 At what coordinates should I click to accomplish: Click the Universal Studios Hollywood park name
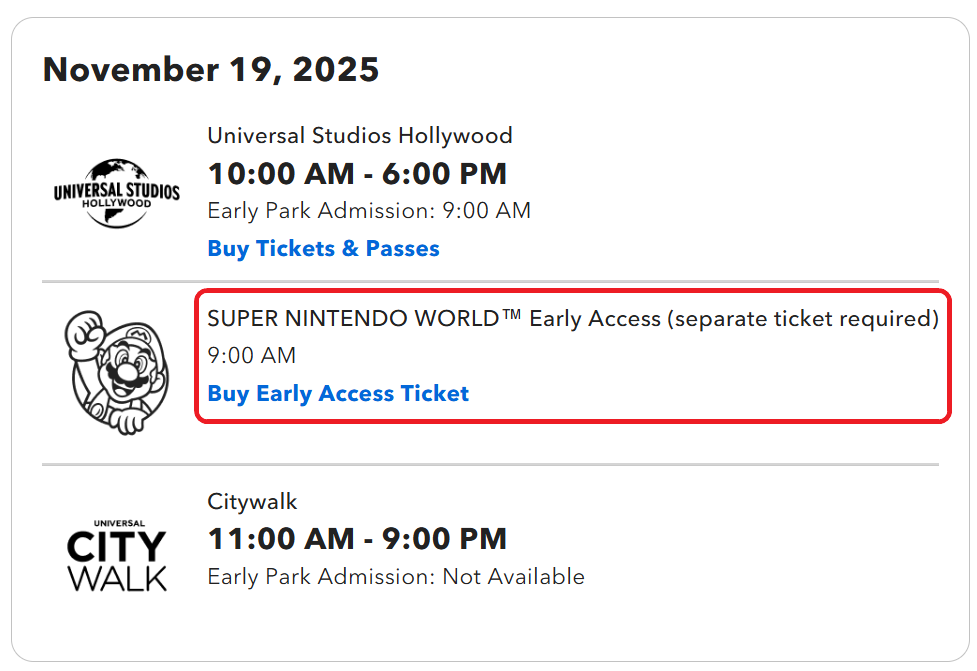tap(360, 135)
